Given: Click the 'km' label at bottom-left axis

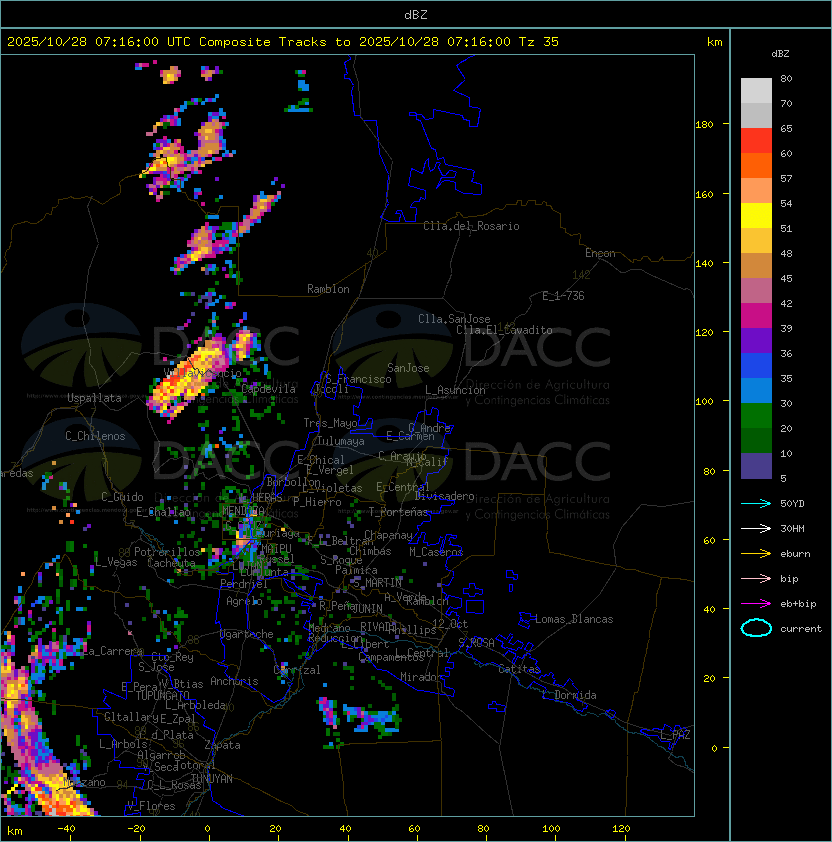Looking at the screenshot, I should [x=15, y=832].
